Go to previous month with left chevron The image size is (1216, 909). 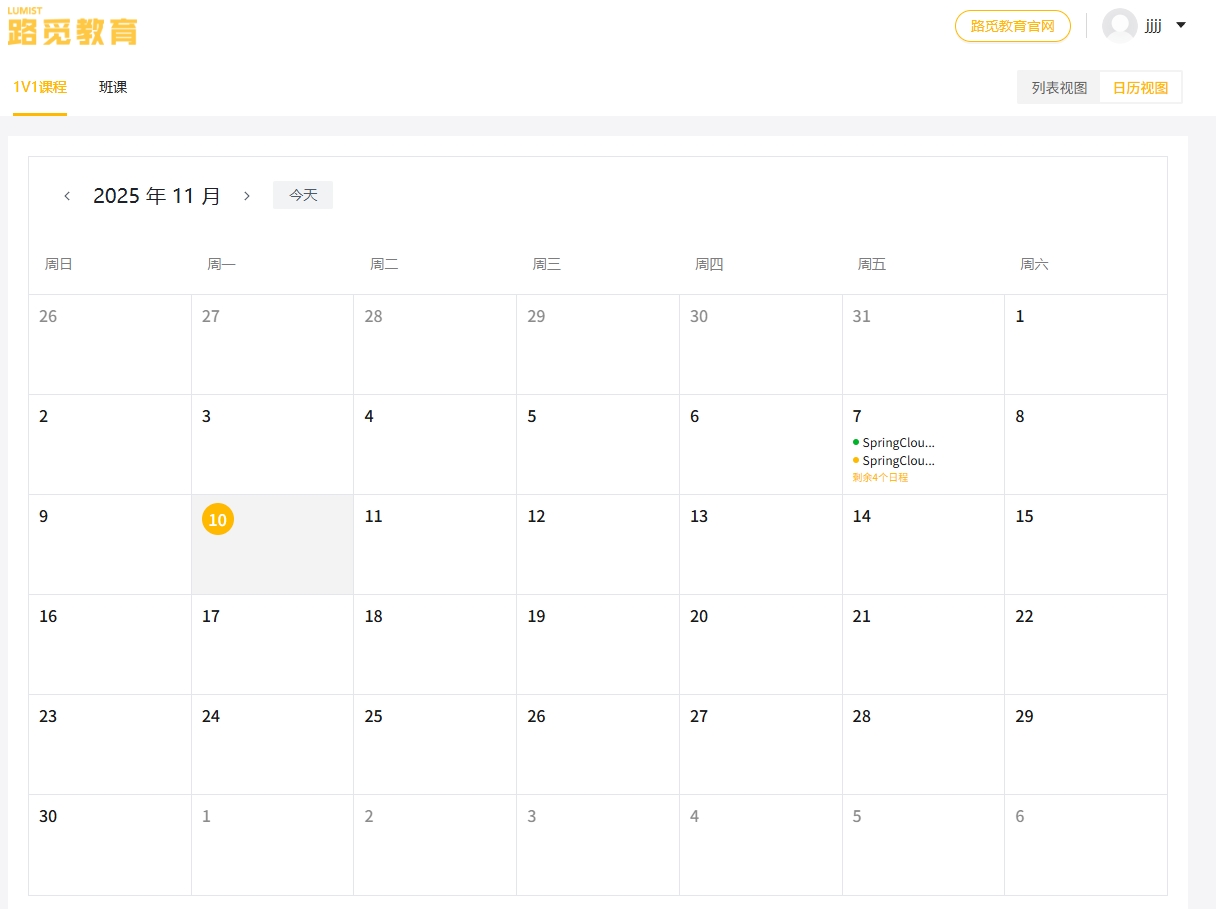pyautogui.click(x=67, y=196)
